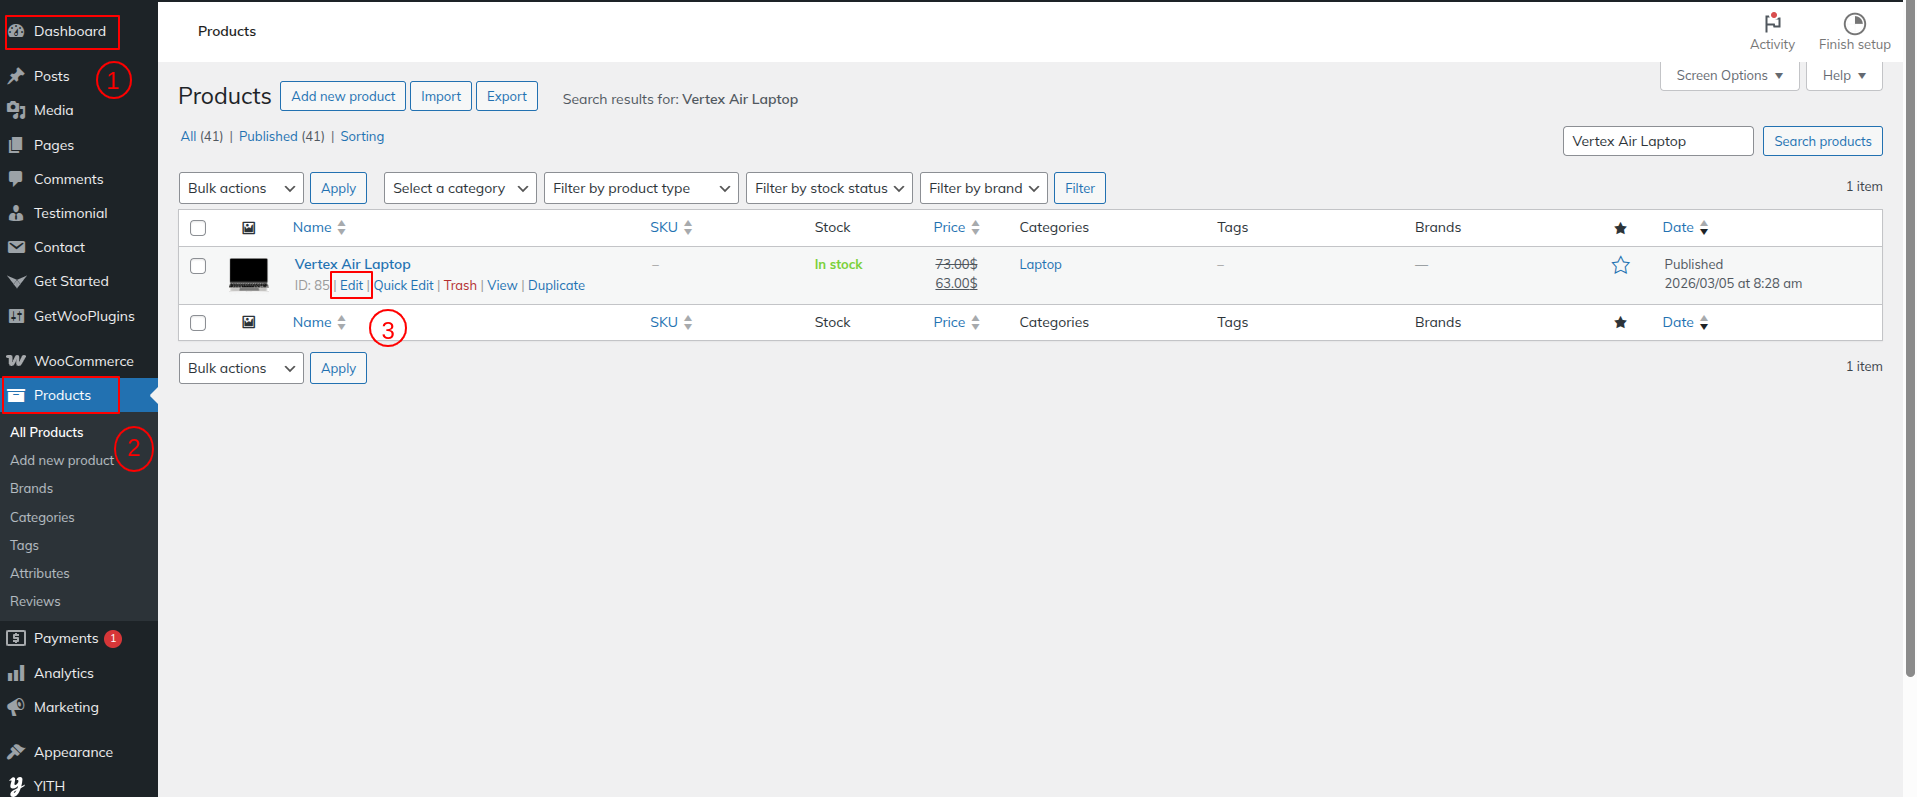The image size is (1917, 797).
Task: Tick the select-all checkbox in table footer
Action: tap(198, 323)
